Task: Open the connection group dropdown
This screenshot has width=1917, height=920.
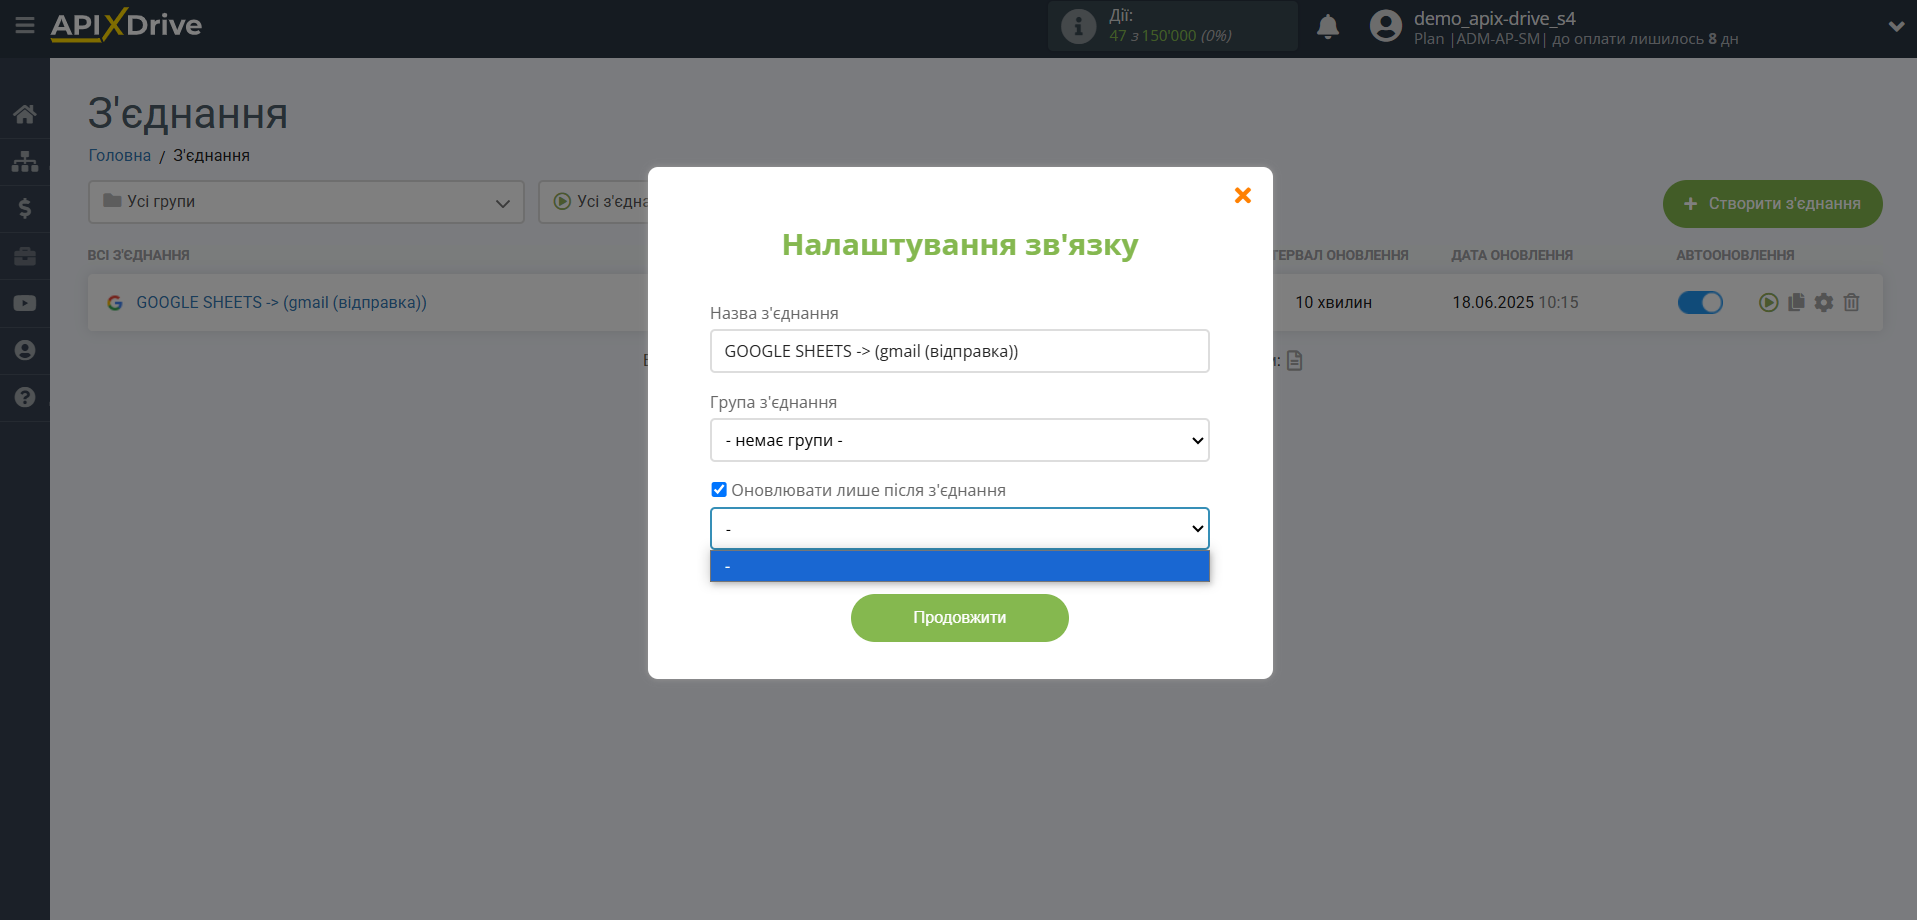Action: 960,440
